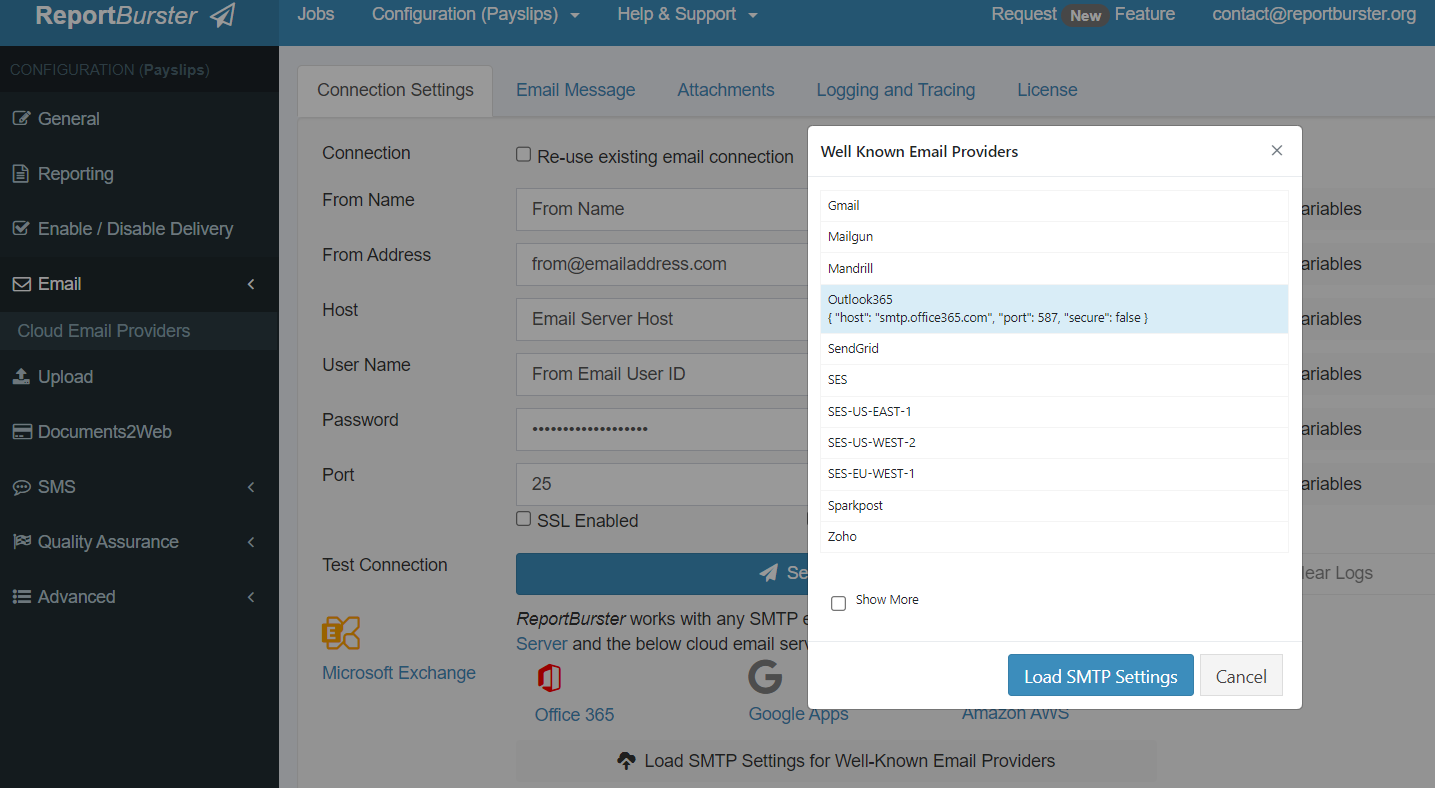Image resolution: width=1435 pixels, height=788 pixels.
Task: Click Request New Feature link
Action: pyautogui.click(x=1083, y=14)
